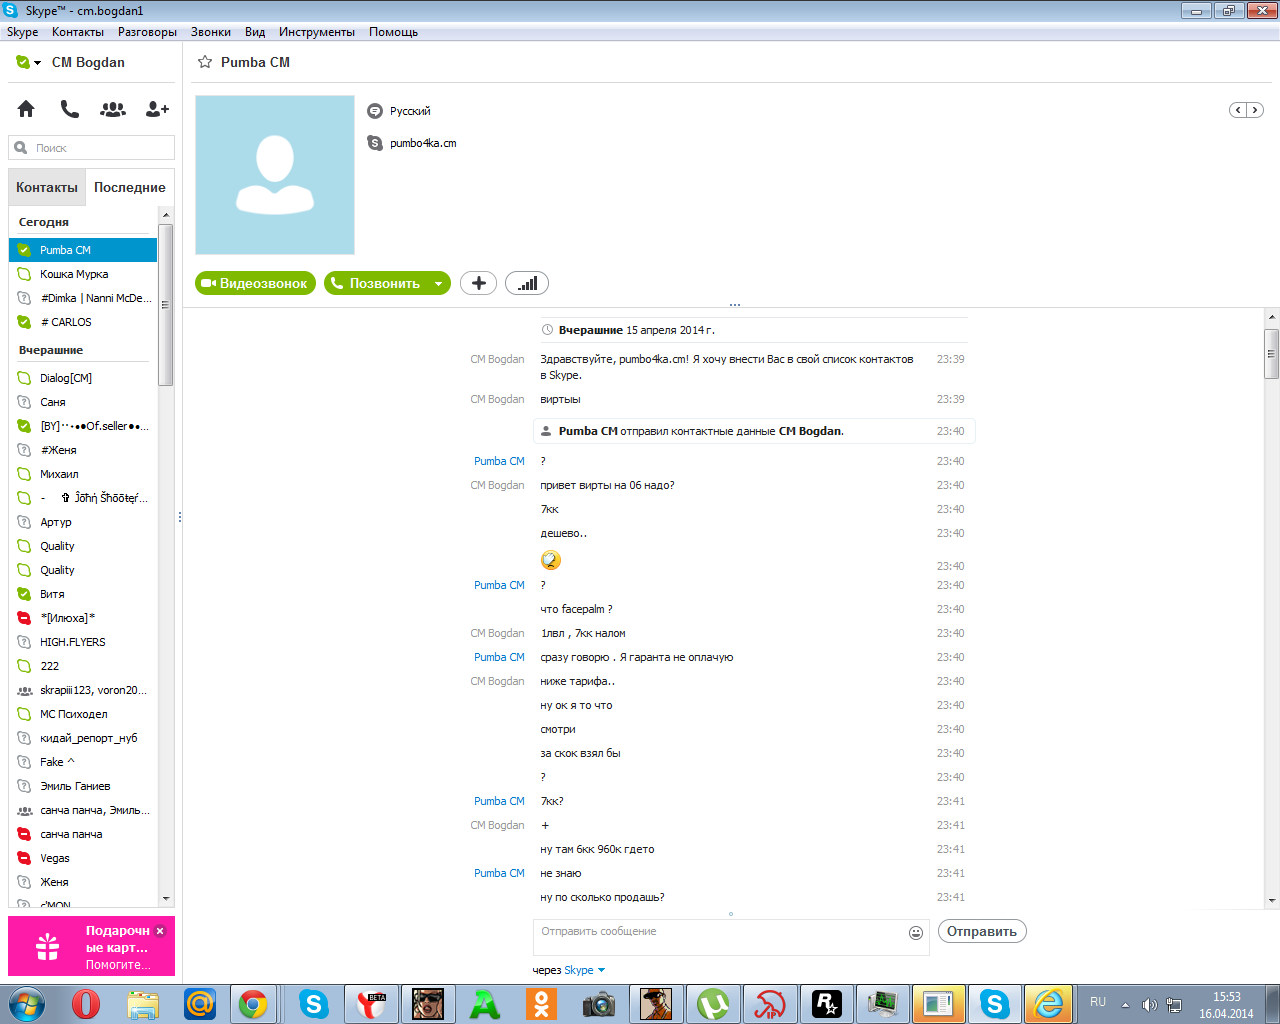Expand the Позвонить call options arrow

coord(438,284)
